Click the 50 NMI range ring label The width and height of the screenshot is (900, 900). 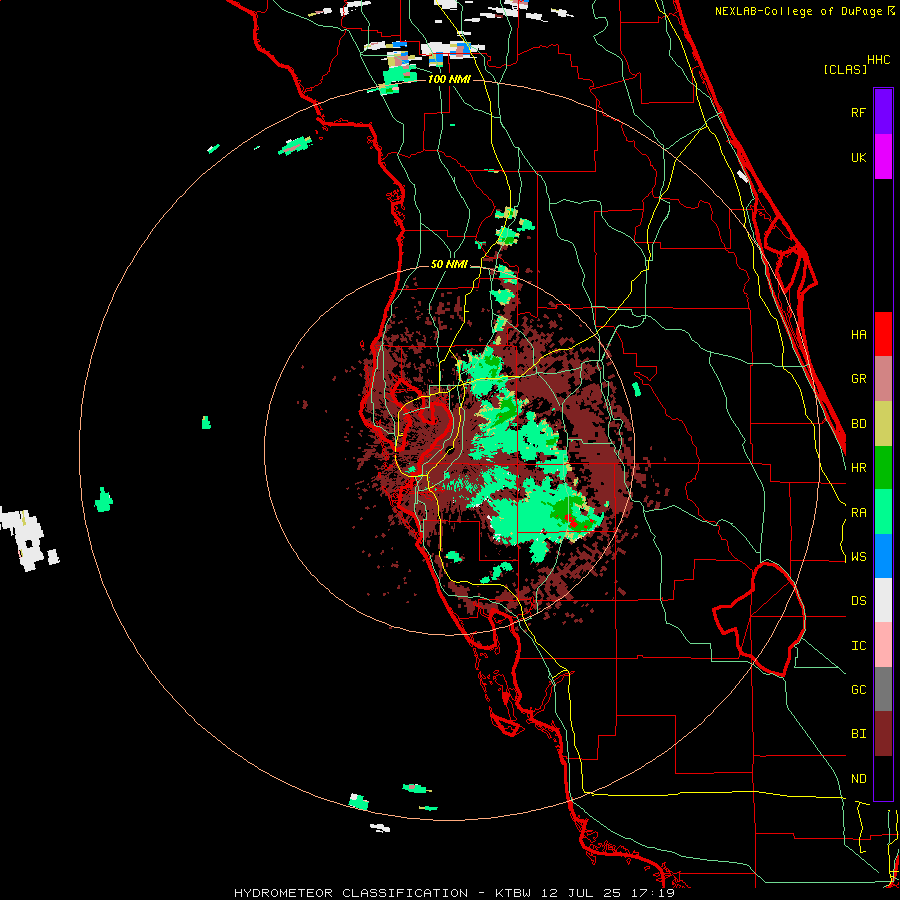click(x=449, y=264)
